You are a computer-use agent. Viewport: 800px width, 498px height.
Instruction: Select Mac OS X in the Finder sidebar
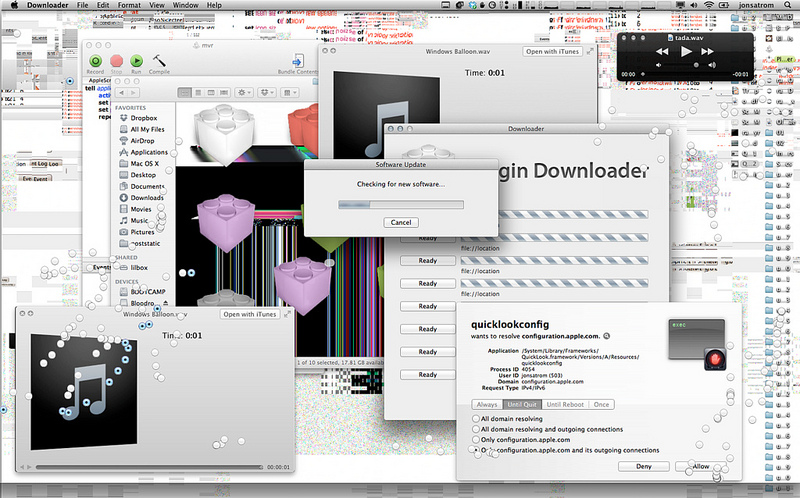point(139,164)
